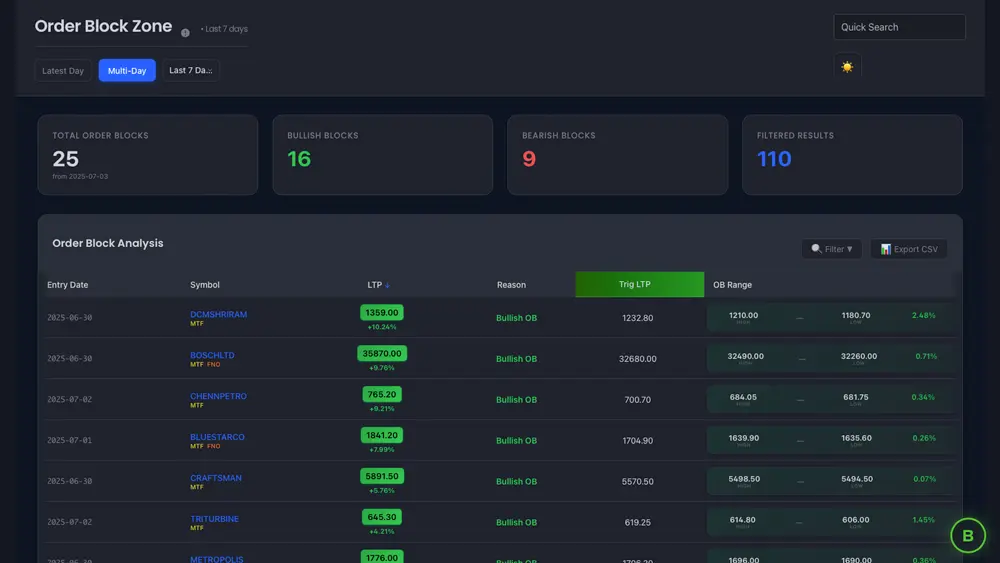1000x563 pixels.
Task: Sort by Symbol column header
Action: 205,285
